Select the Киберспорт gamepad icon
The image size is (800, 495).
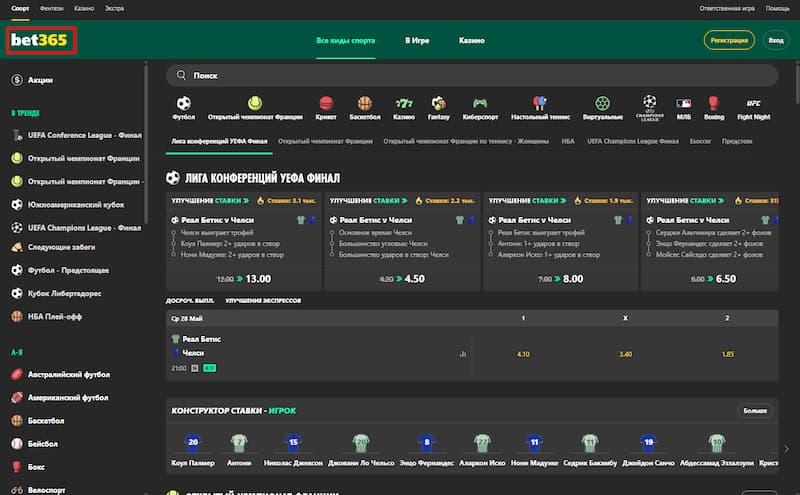480,108
